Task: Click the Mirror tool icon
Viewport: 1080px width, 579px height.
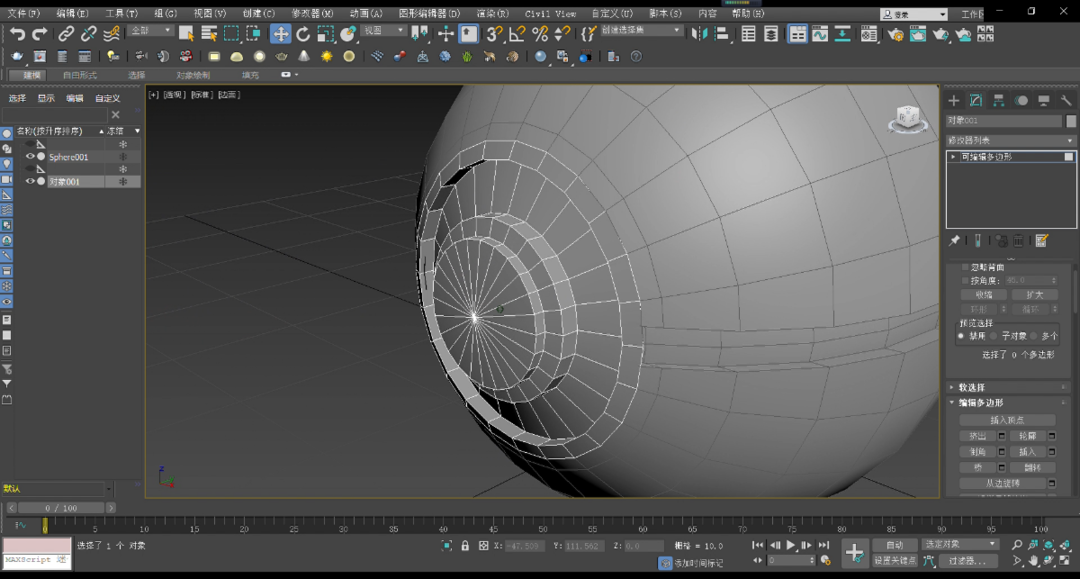Action: (699, 34)
